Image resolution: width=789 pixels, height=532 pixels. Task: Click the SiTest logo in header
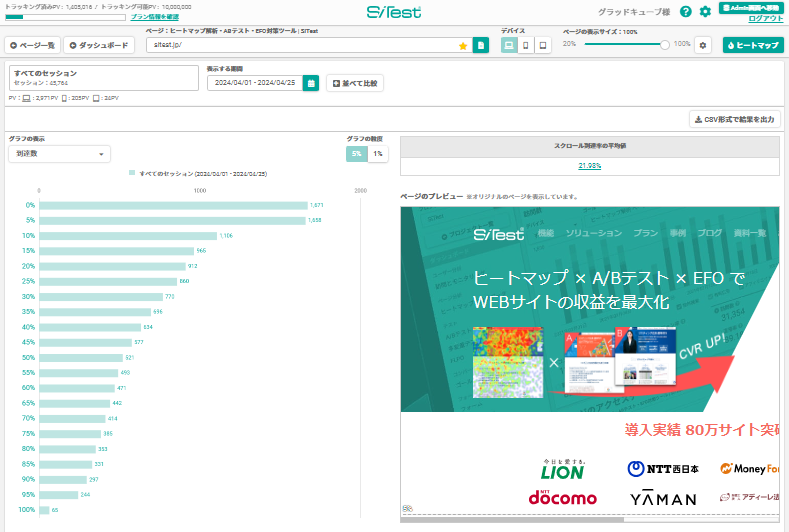[x=394, y=12]
